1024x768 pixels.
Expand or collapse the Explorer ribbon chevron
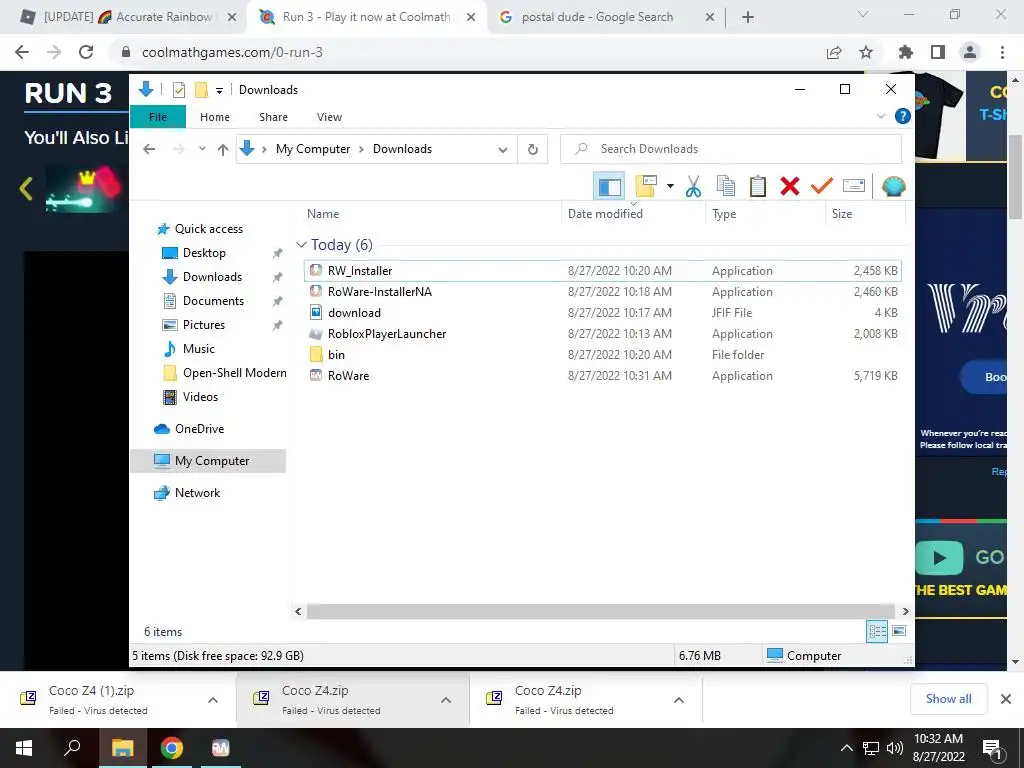[880, 116]
